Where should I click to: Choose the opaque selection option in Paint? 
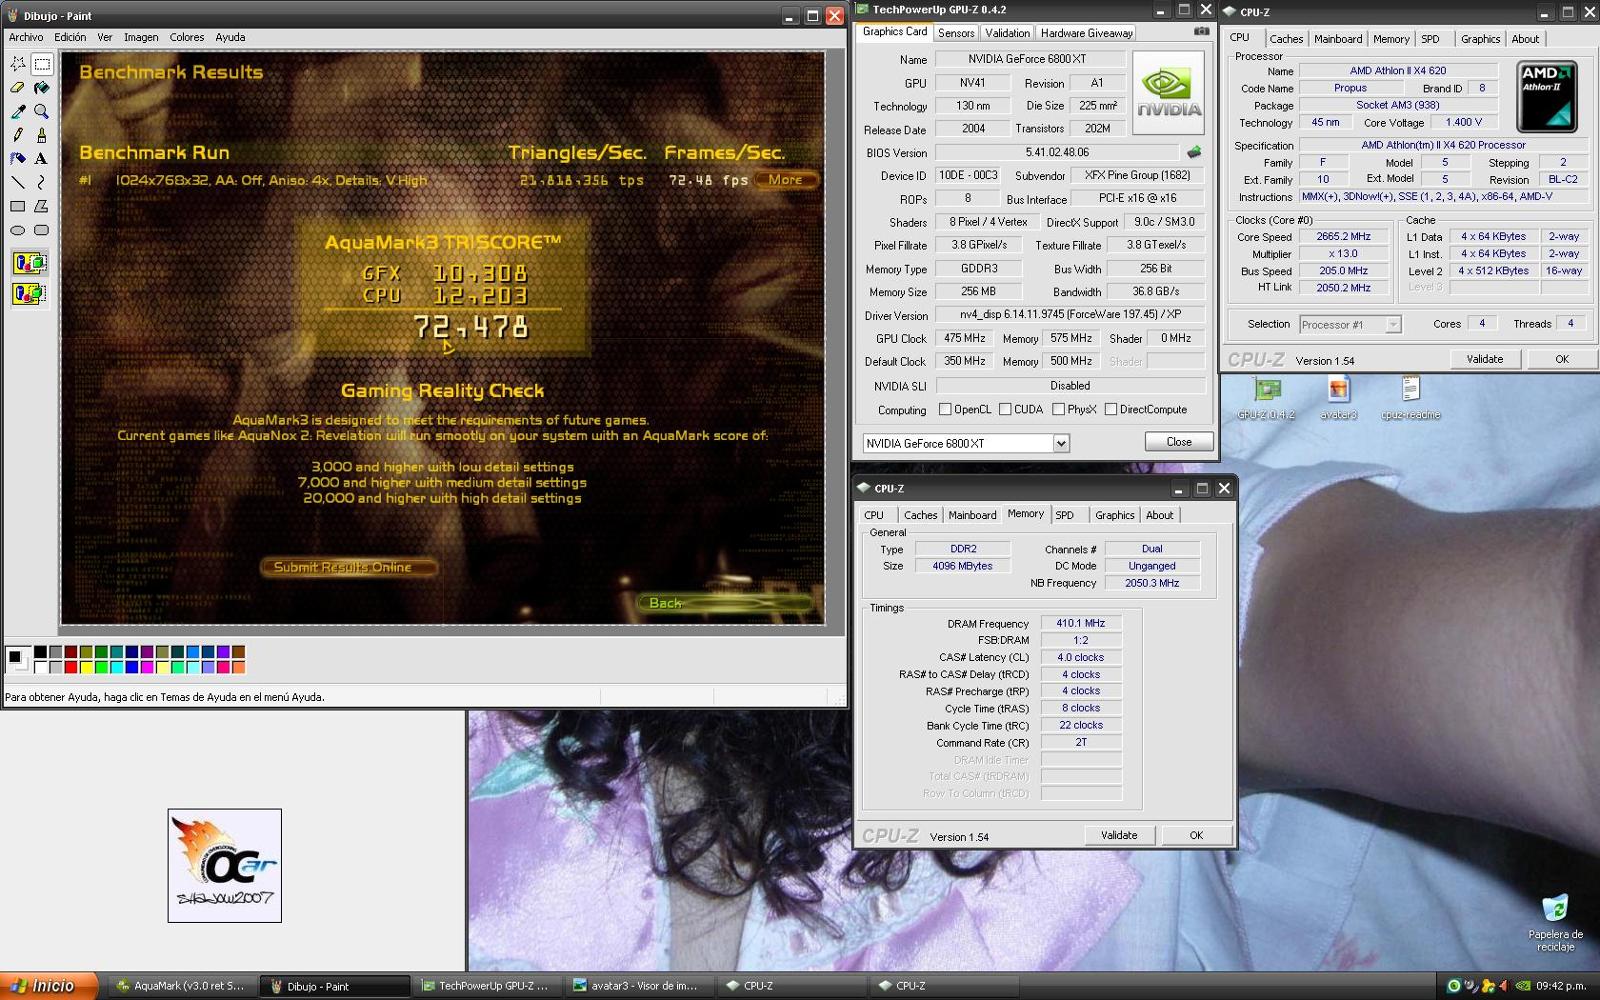[29, 264]
